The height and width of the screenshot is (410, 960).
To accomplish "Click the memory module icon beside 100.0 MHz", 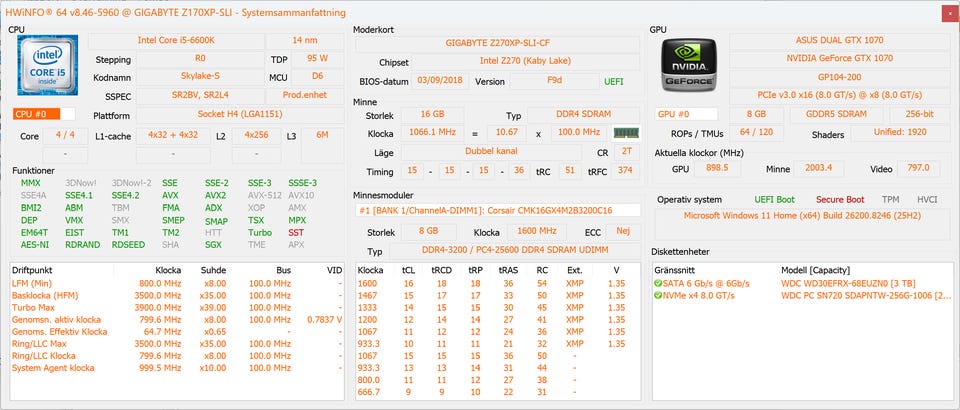I will [x=626, y=133].
